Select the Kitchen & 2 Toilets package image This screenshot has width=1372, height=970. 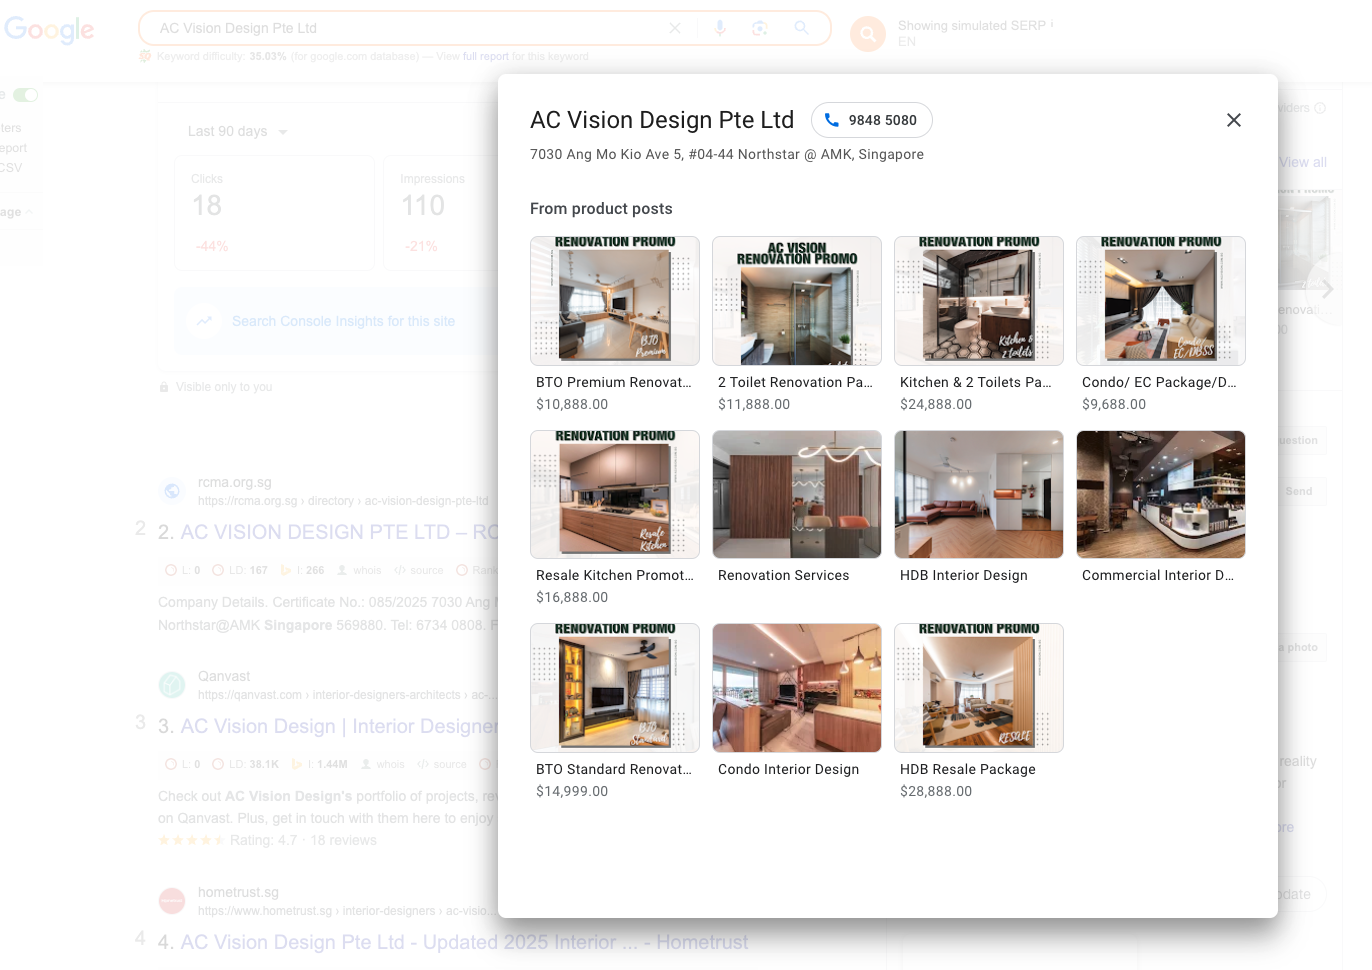point(978,301)
